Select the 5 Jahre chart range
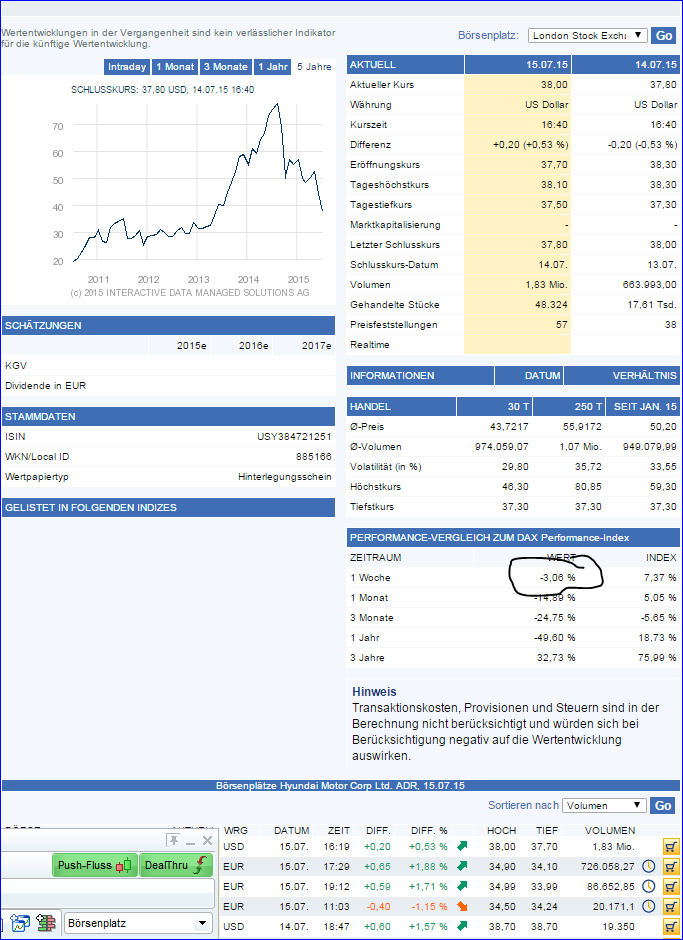 [x=314, y=67]
